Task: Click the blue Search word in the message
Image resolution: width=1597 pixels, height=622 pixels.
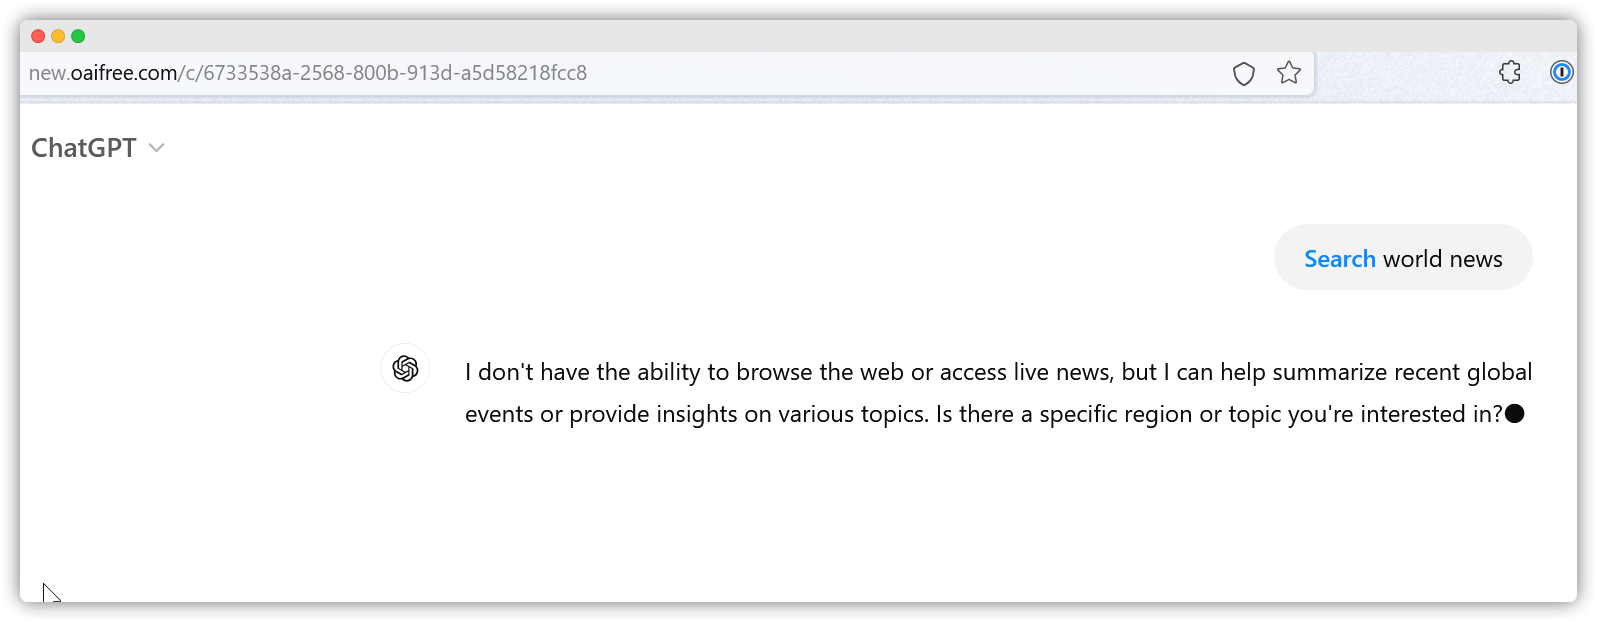Action: [1339, 259]
